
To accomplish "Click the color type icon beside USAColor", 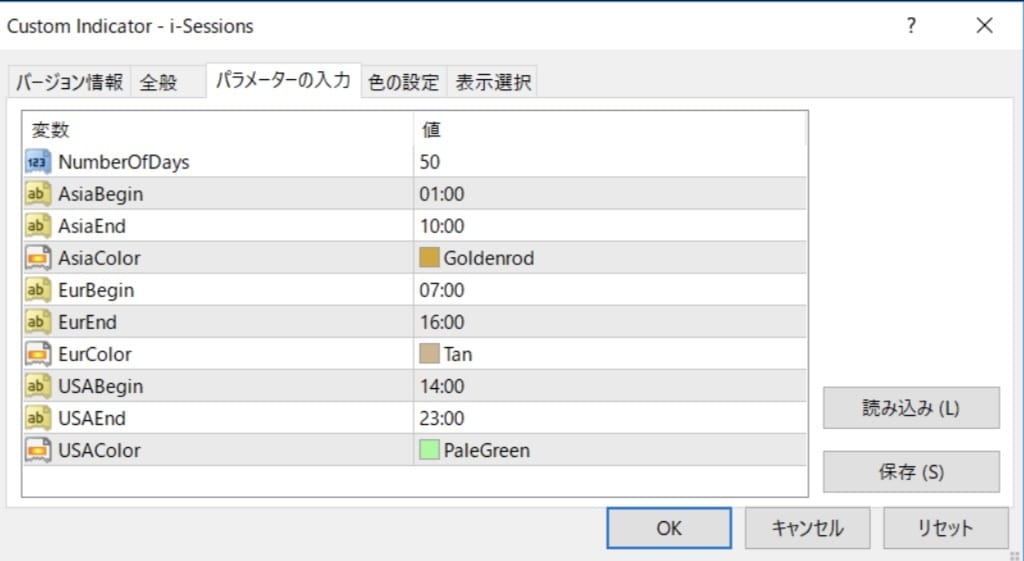I will click(x=38, y=450).
